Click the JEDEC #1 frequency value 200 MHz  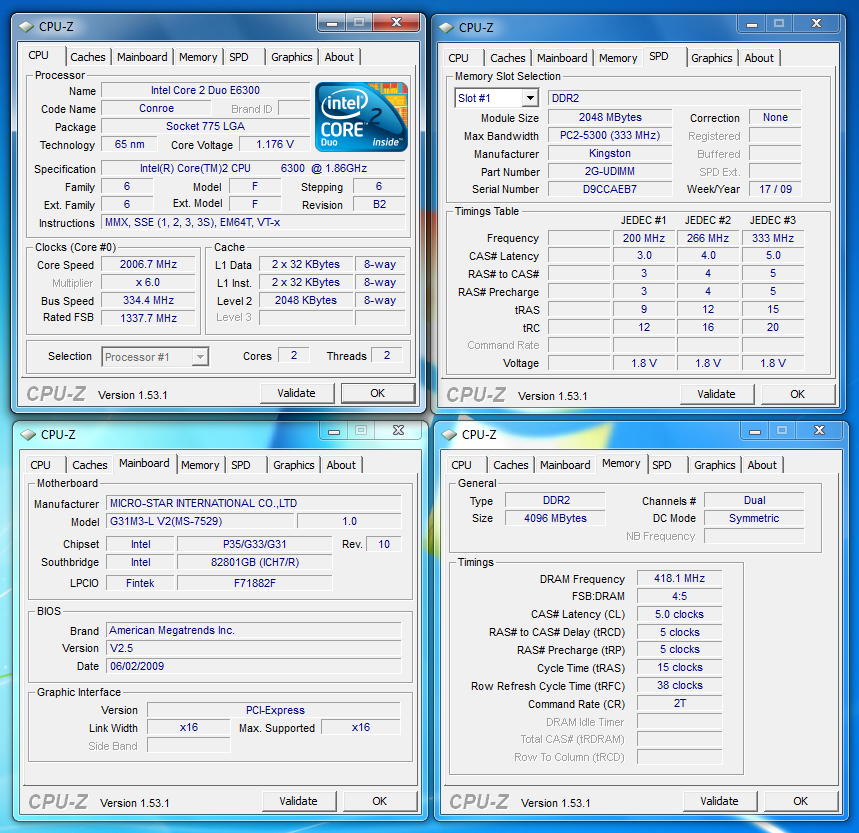pyautogui.click(x=644, y=238)
